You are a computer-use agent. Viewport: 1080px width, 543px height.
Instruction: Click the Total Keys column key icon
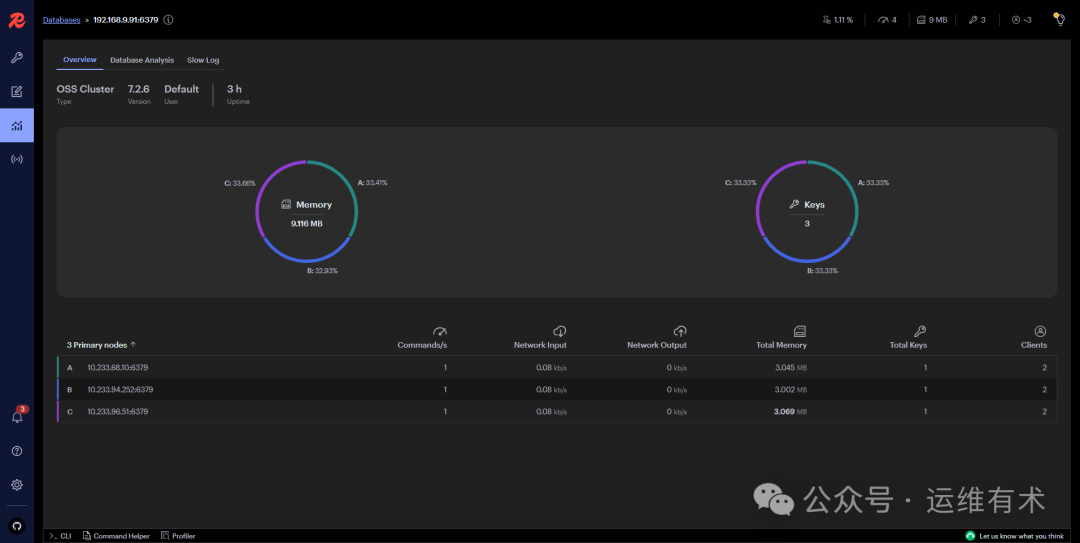coord(920,331)
